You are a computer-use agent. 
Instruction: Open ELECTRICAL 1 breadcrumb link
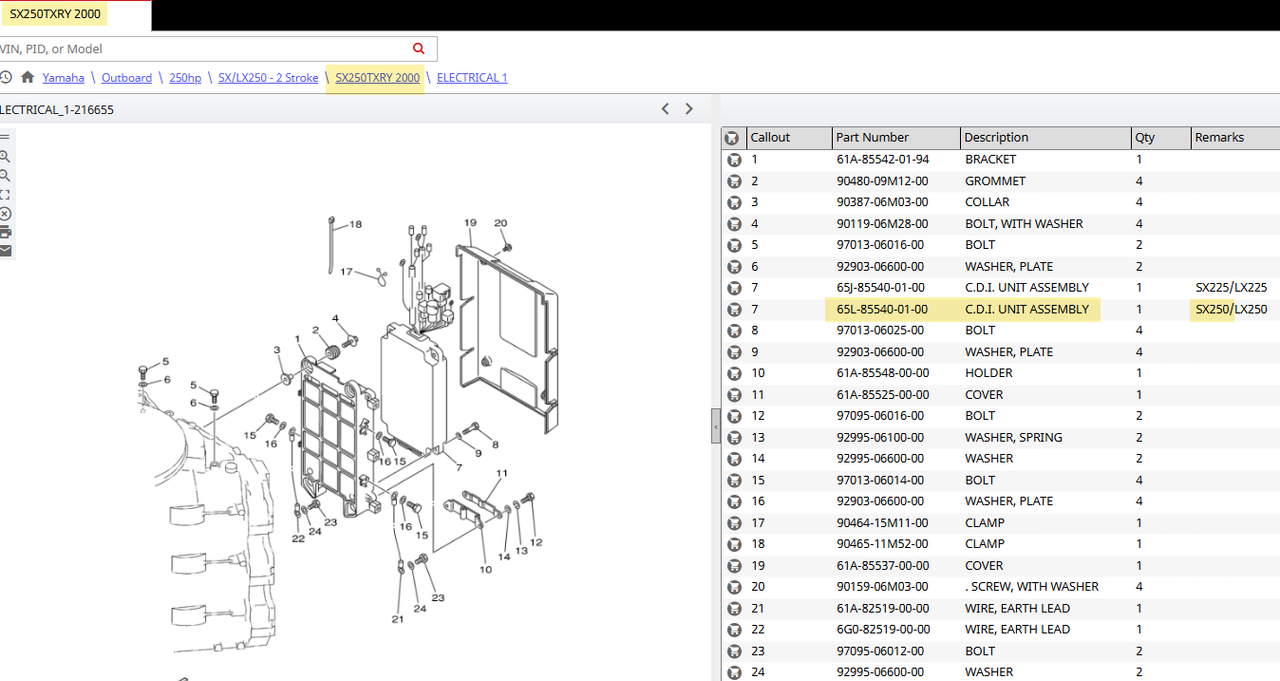click(472, 77)
